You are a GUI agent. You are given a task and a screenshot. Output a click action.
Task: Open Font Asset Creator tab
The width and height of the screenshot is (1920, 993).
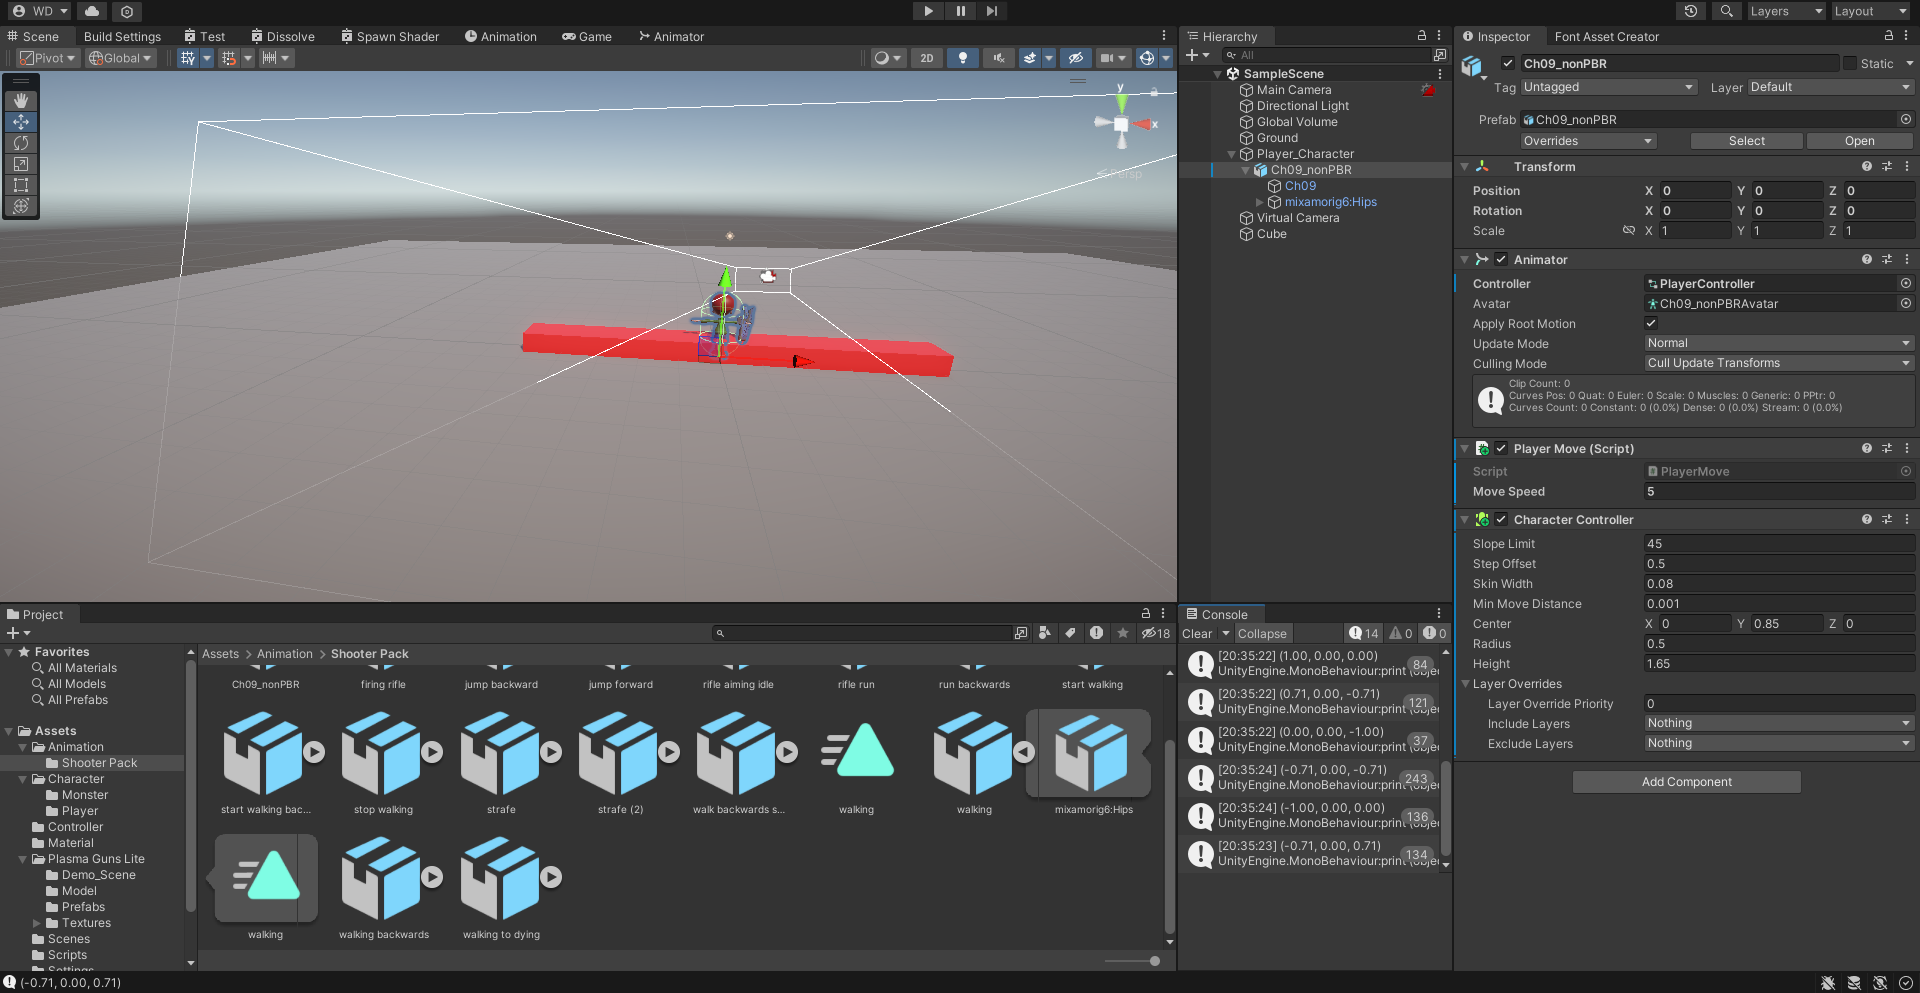1606,36
